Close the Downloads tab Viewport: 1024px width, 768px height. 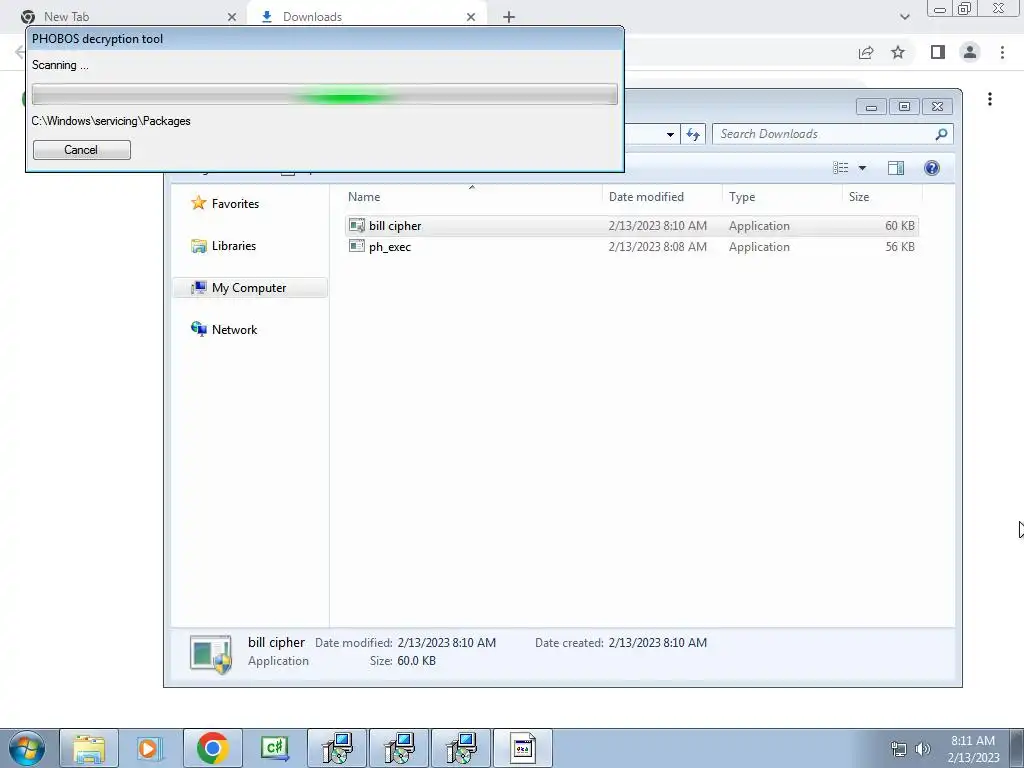pos(471,17)
